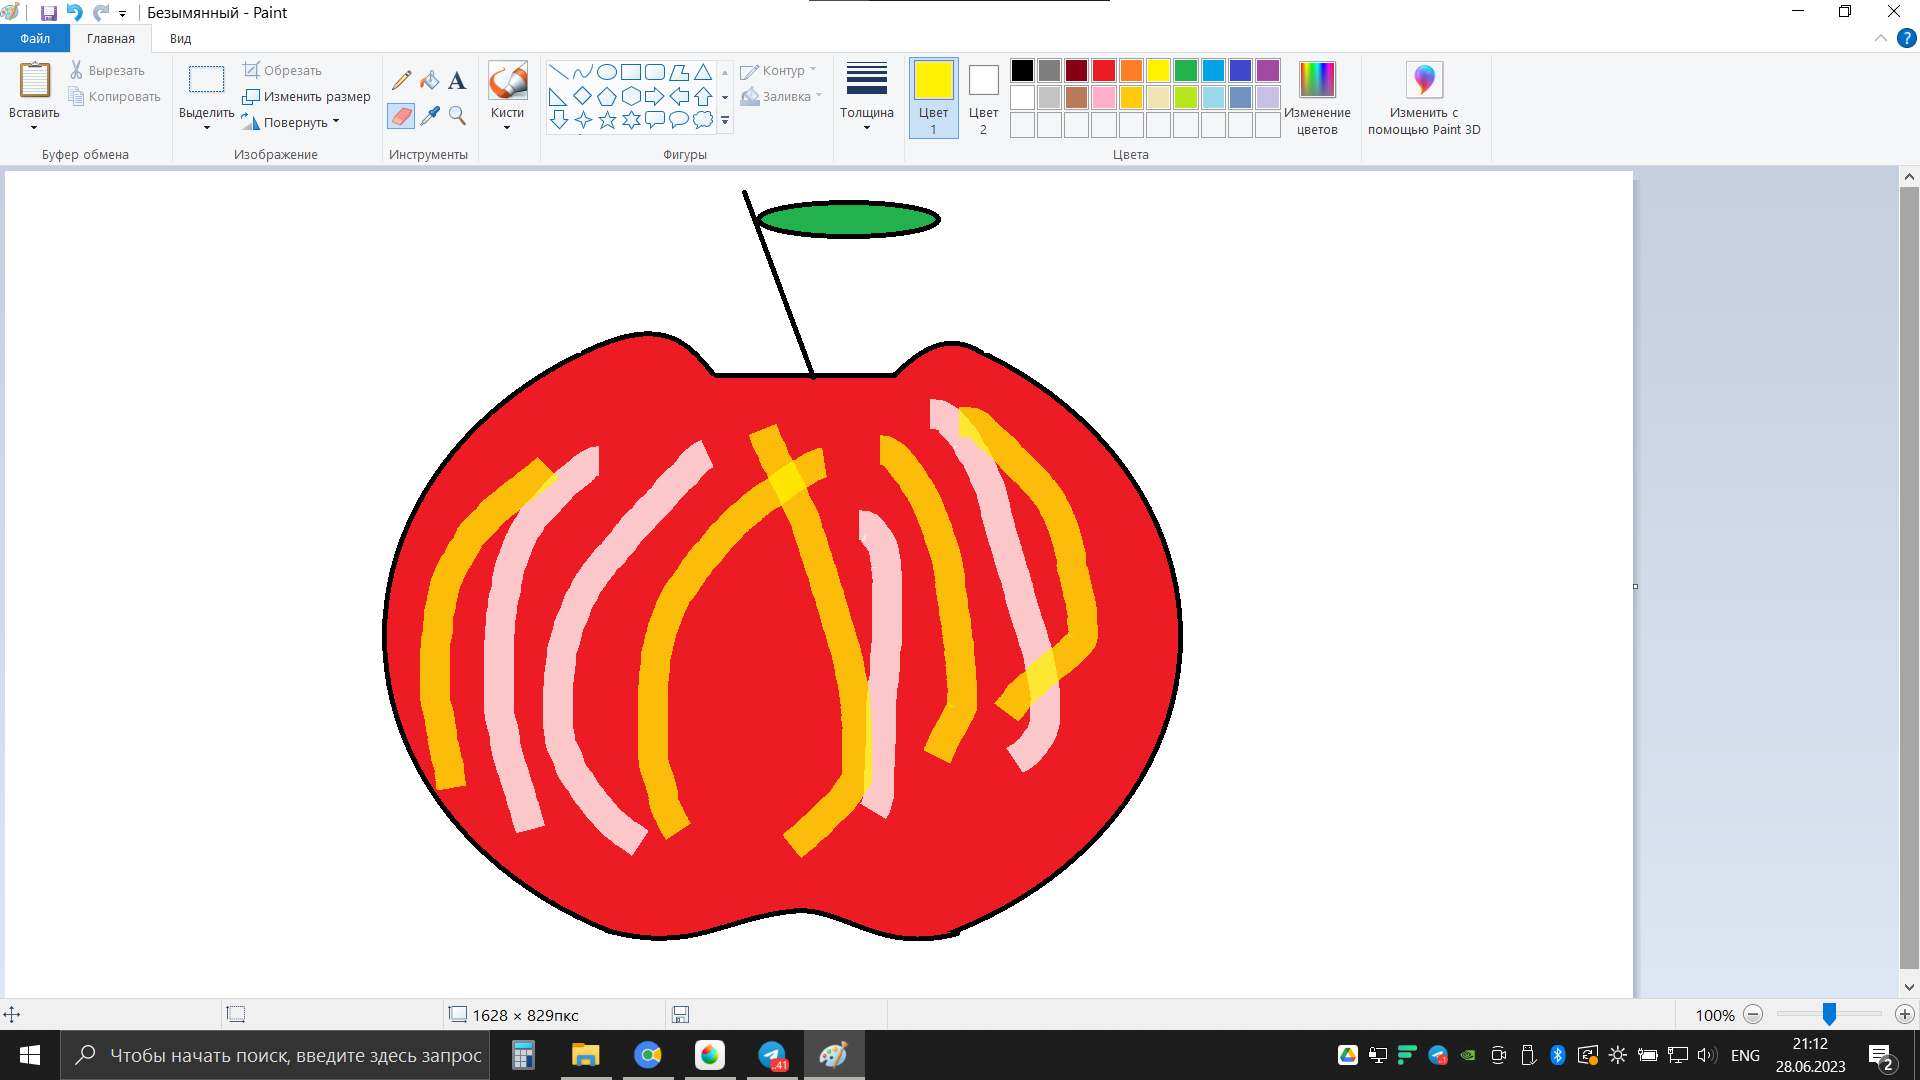The width and height of the screenshot is (1920, 1080).
Task: Open File Explorer from taskbar
Action: tap(585, 1055)
